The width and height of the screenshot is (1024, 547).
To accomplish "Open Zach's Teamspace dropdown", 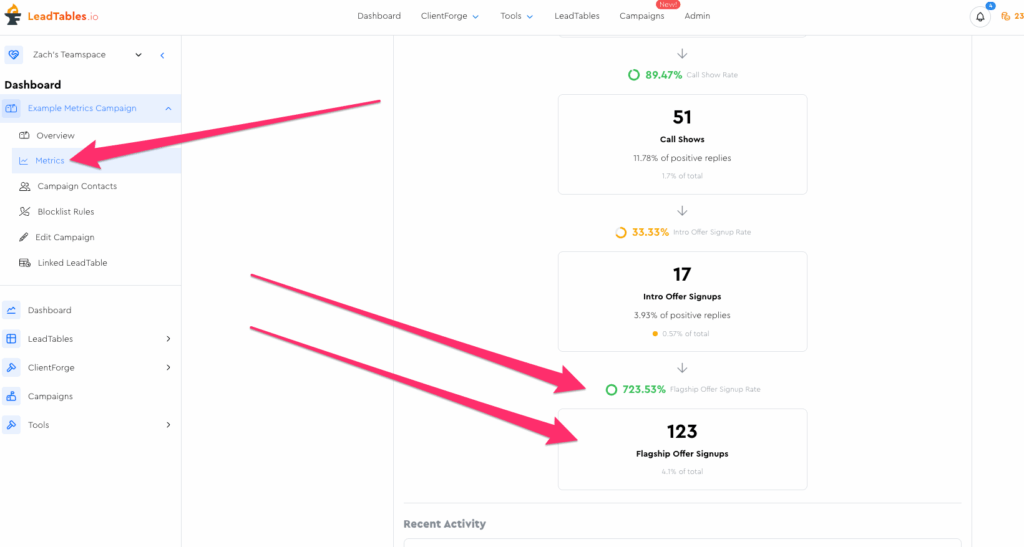I will [x=138, y=55].
